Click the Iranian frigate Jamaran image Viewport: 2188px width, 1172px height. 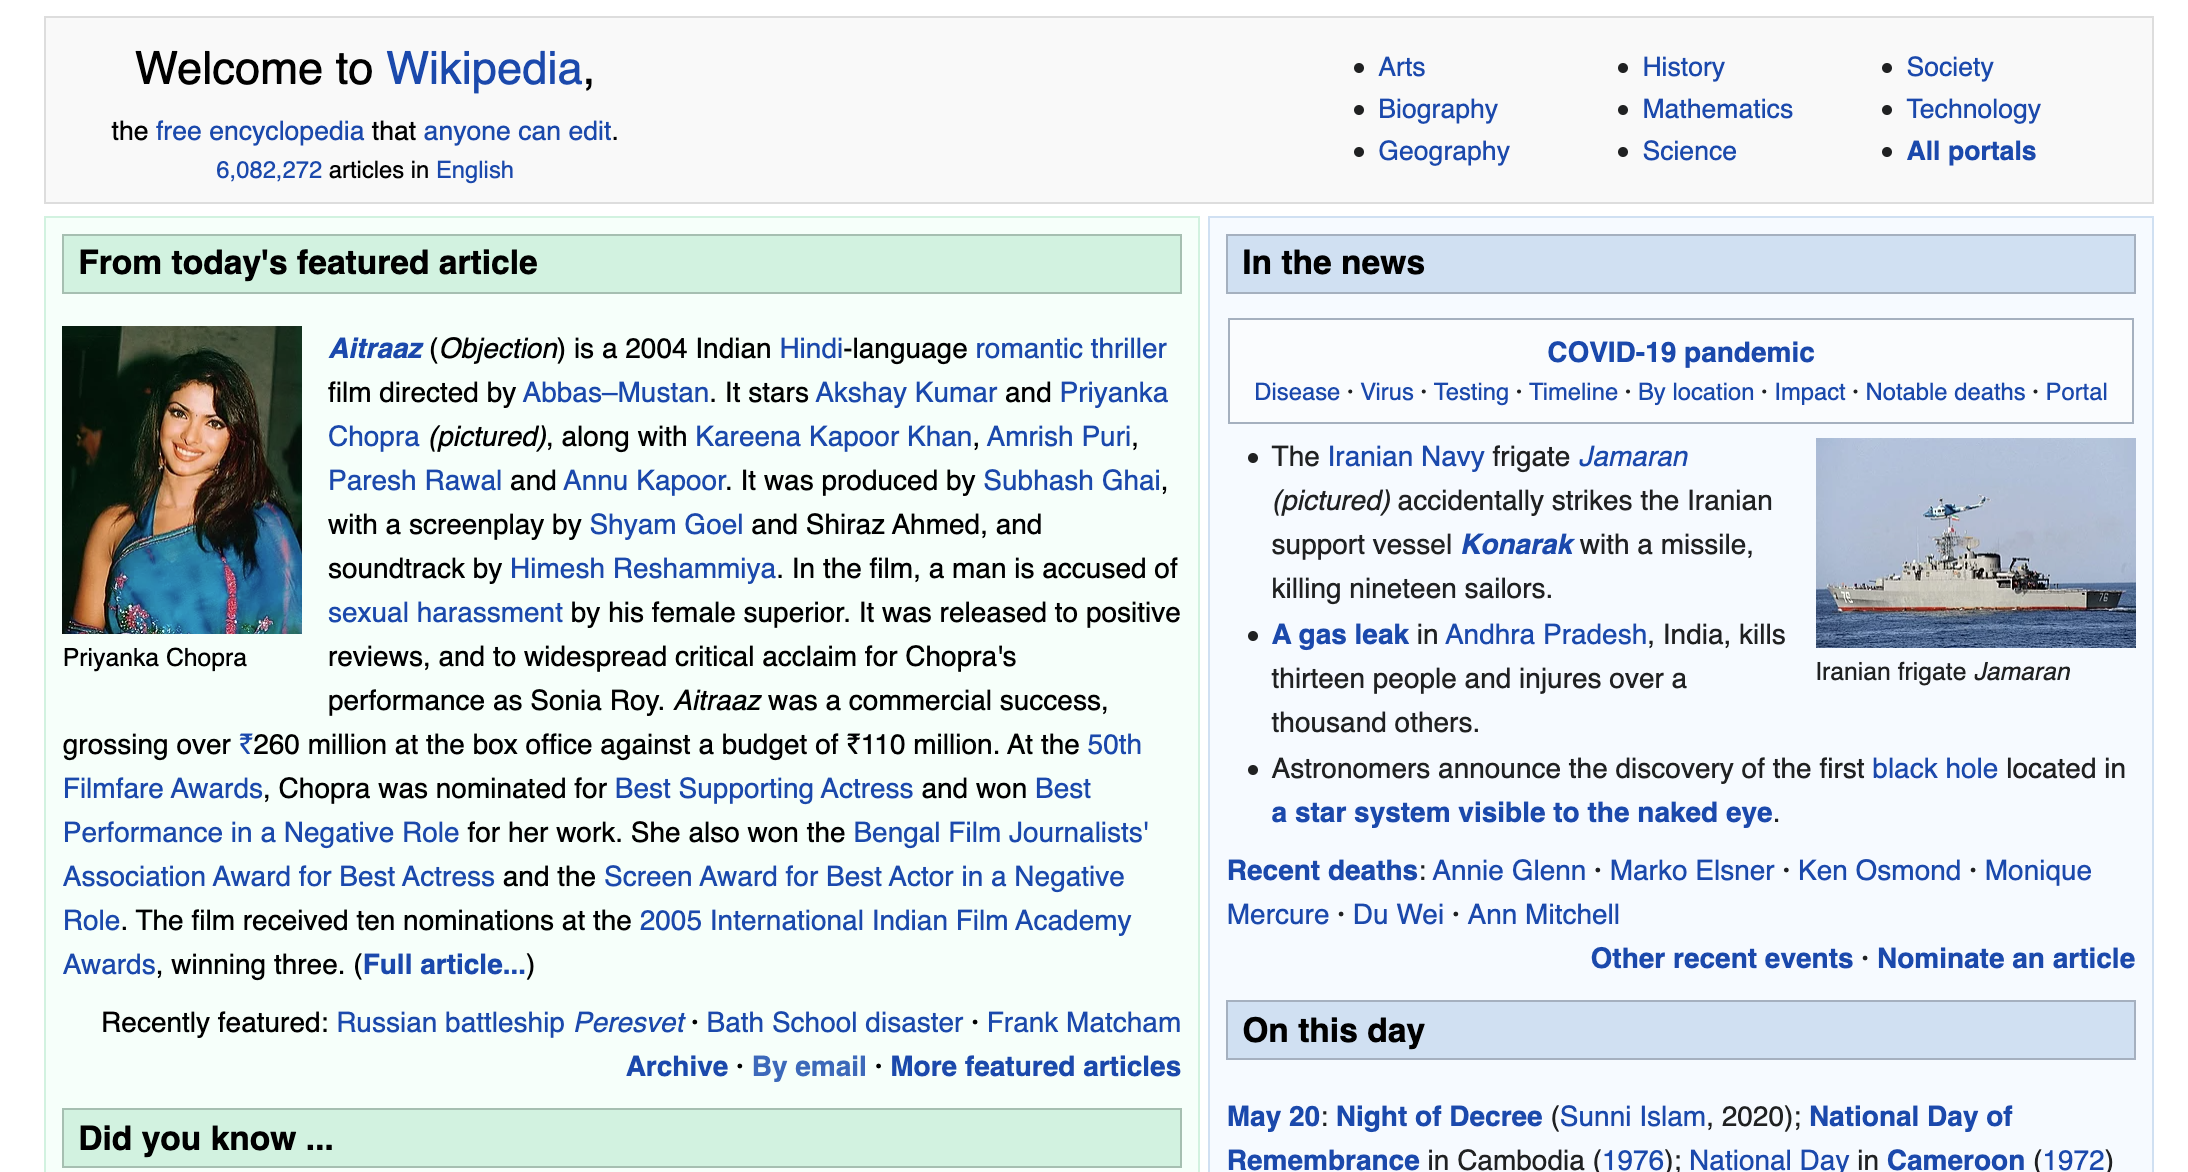pos(1975,543)
